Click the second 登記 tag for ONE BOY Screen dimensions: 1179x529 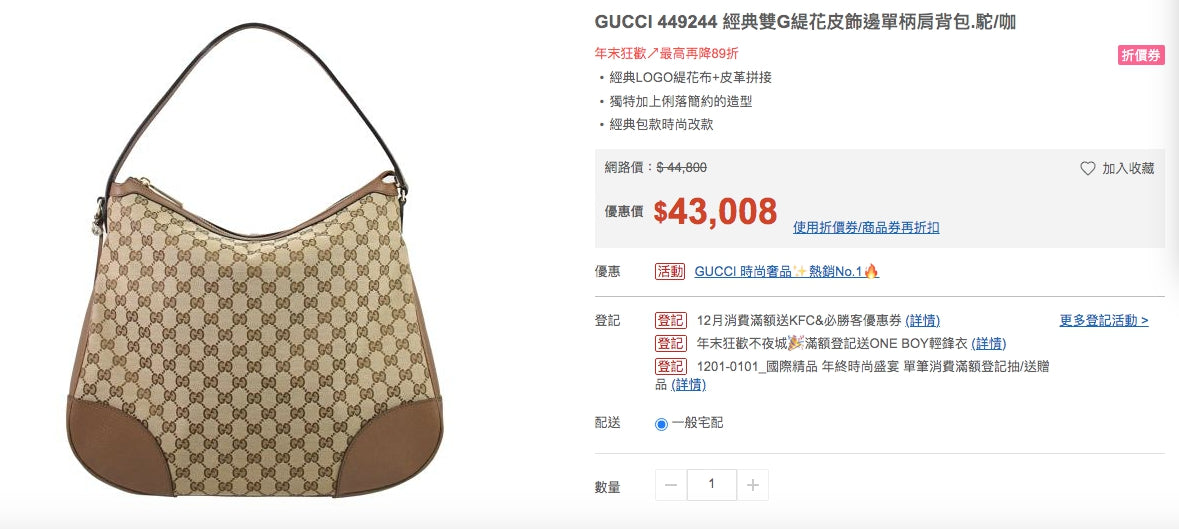coord(670,343)
